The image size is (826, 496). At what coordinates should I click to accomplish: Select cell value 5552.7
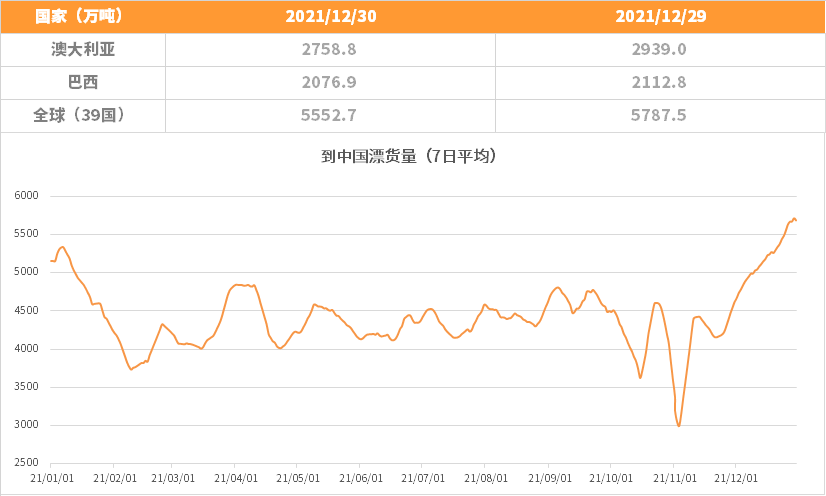coord(329,115)
